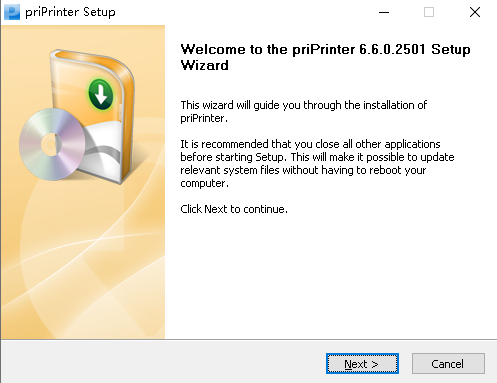Minimize the priPrinter Setup window

[x=384, y=12]
